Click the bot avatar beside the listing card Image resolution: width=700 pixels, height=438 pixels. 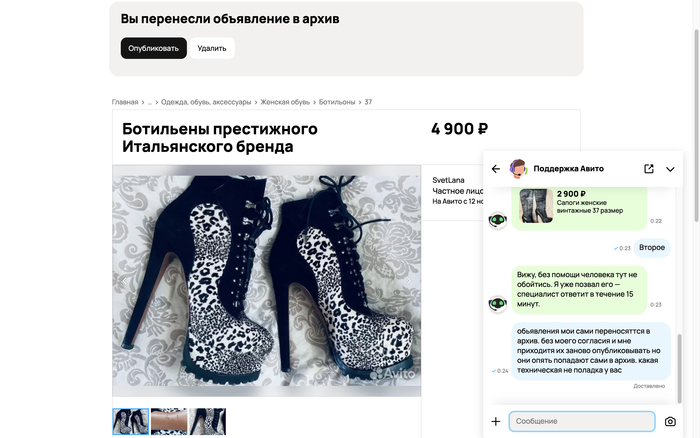(498, 220)
